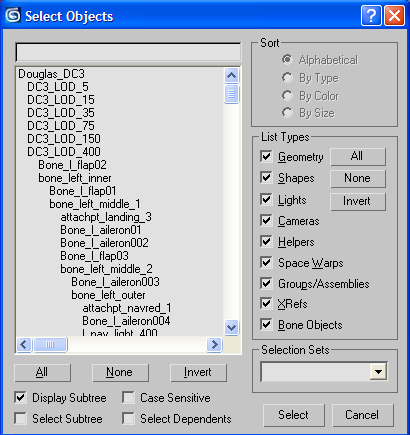The image size is (410, 435).
Task: Click the horizontal scrollbar thumb
Action: coord(50,345)
